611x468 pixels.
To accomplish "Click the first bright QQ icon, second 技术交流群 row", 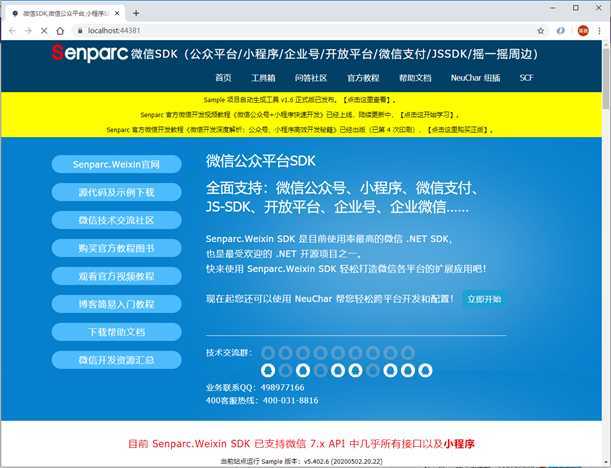I will point(268,370).
